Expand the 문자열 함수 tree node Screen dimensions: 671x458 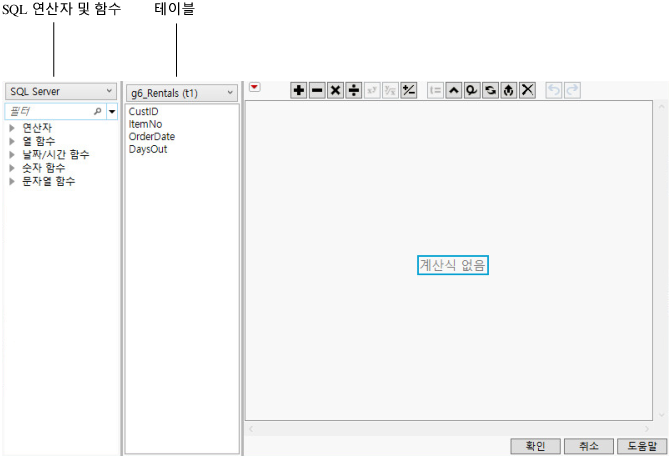[12, 181]
